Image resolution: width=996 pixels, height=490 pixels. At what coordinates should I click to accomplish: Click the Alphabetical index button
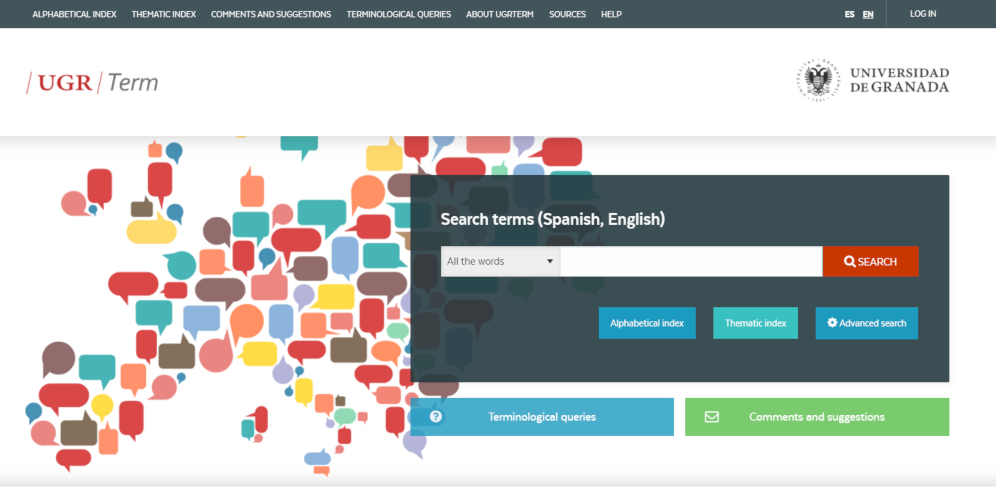[647, 323]
